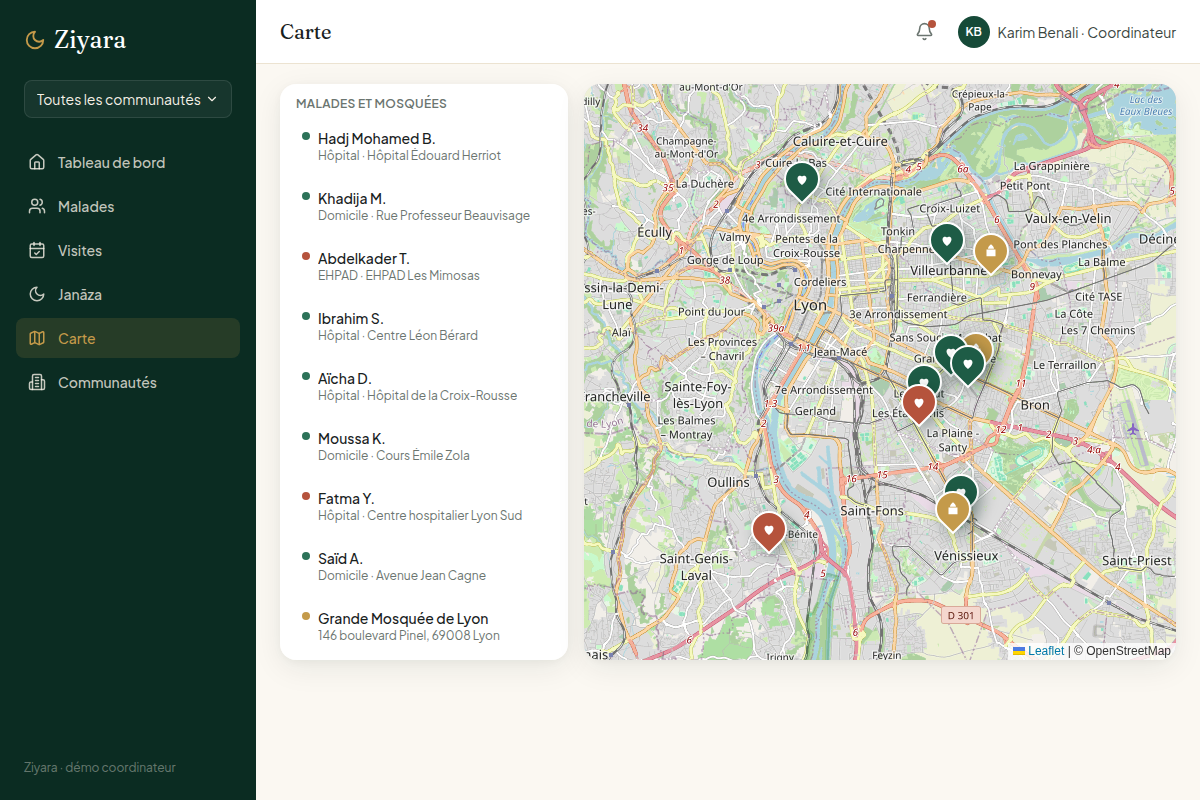Click the gold mosque marker near Bonnevay

coord(991,254)
